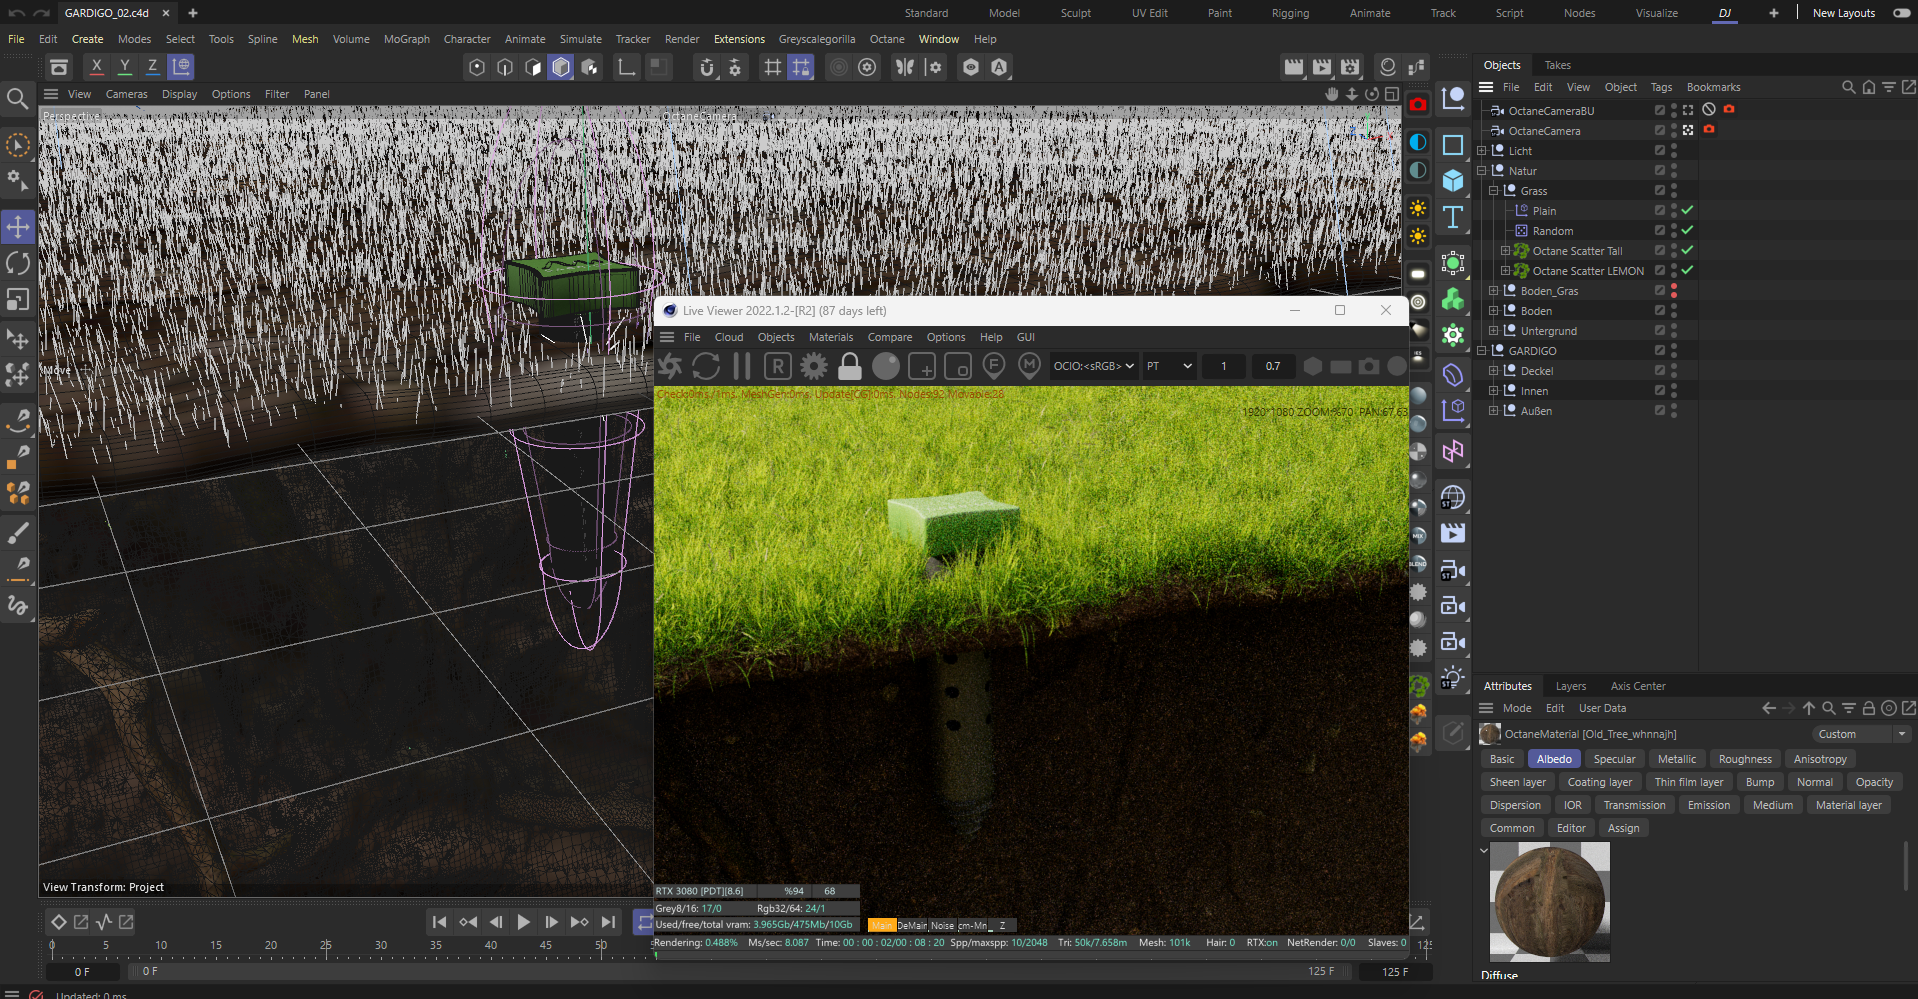Click the Octane red render icon

point(1418,104)
